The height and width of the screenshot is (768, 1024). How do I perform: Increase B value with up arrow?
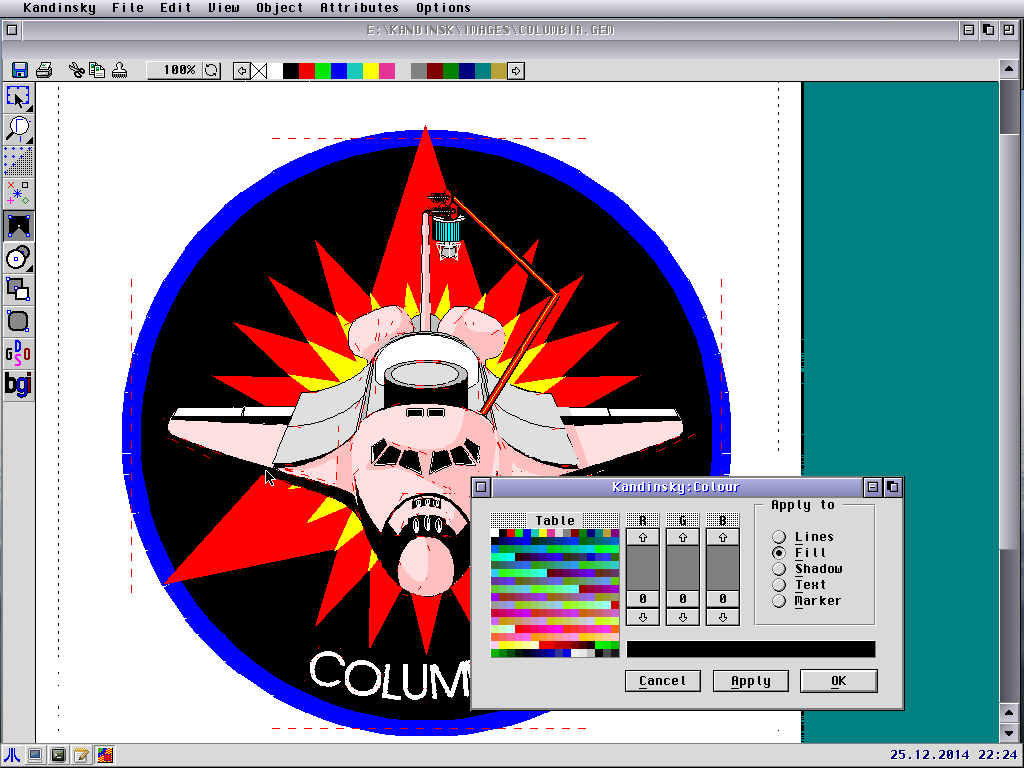pyautogui.click(x=722, y=537)
